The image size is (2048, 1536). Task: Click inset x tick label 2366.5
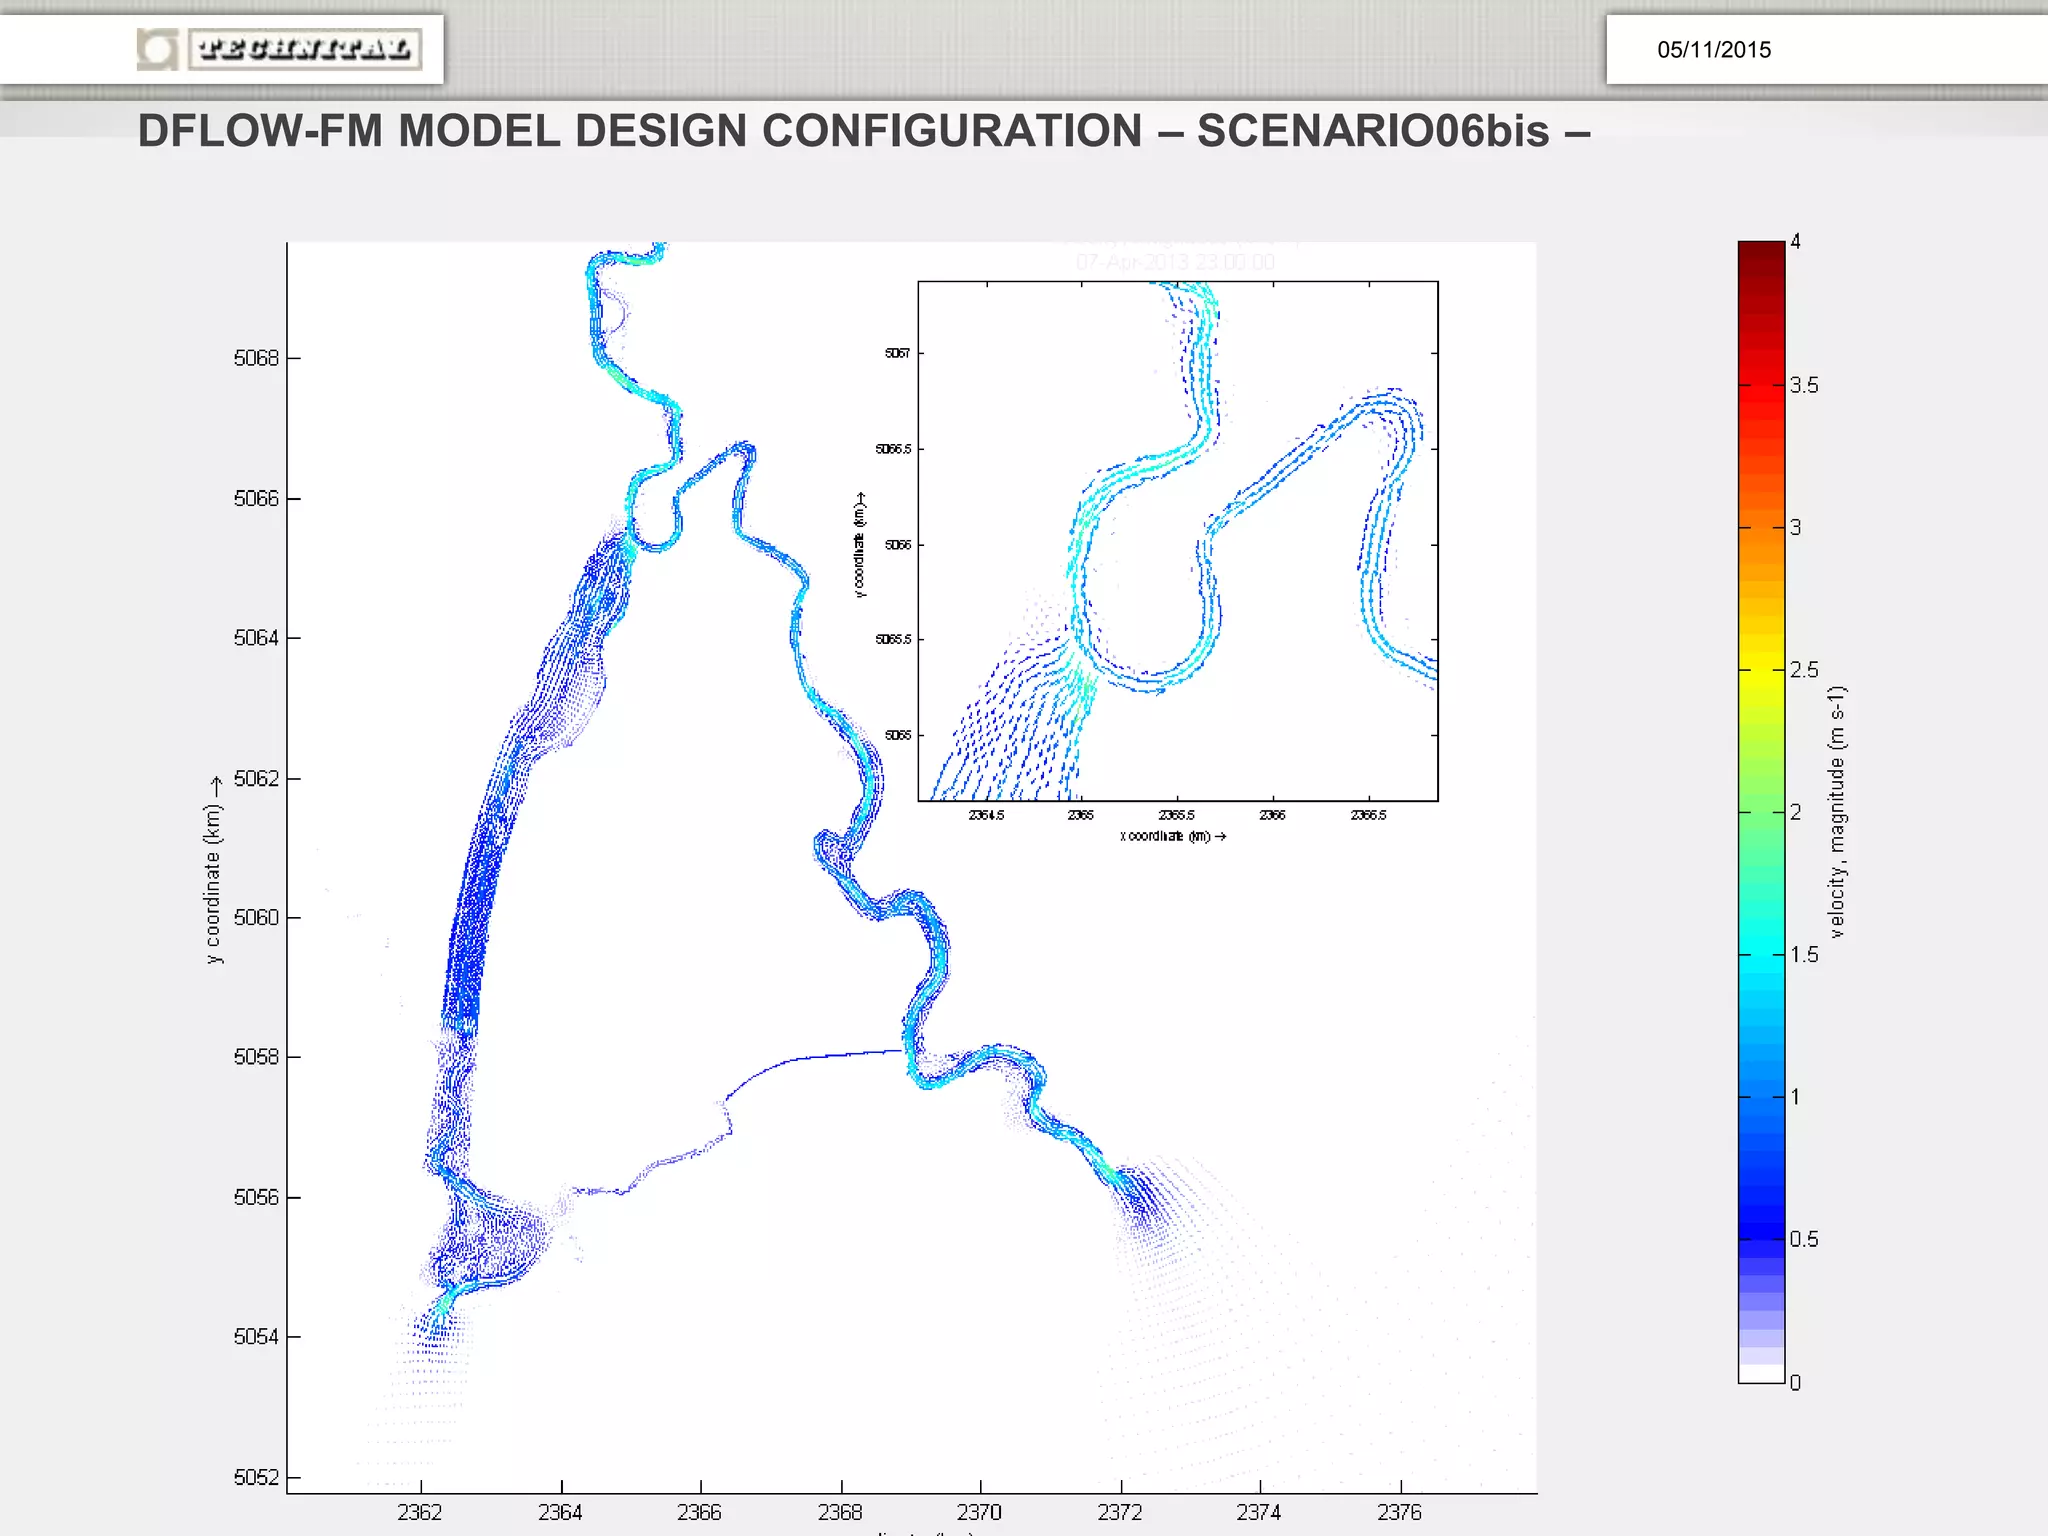coord(1368,815)
